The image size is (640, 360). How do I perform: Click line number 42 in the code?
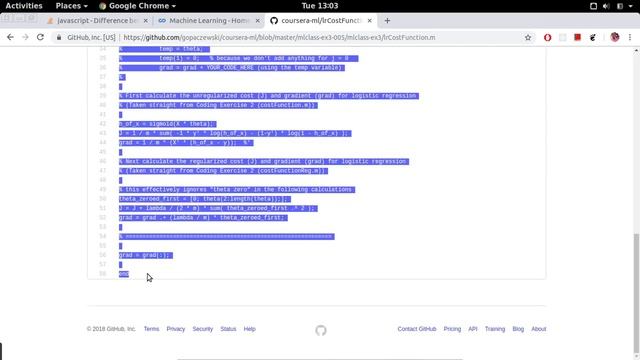[x=102, y=124]
